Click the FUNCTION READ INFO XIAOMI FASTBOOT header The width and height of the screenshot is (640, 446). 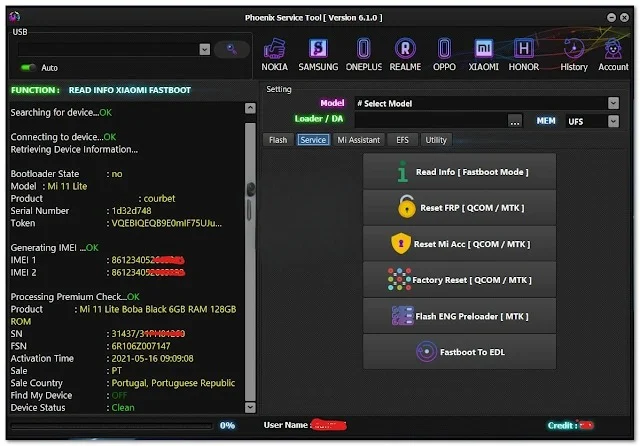(101, 90)
